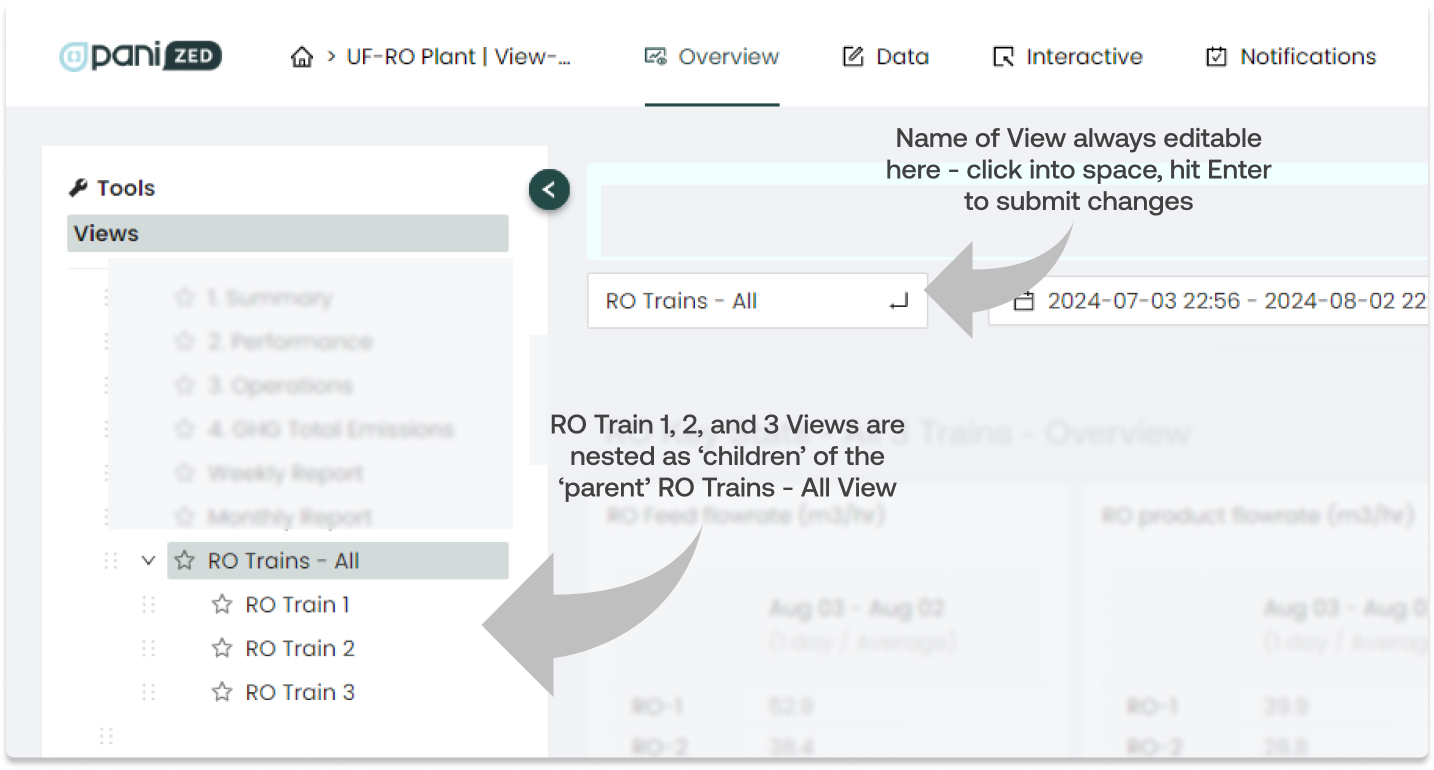Image resolution: width=1434 pixels, height=770 pixels.
Task: Switch to the Data tab
Action: pos(886,57)
